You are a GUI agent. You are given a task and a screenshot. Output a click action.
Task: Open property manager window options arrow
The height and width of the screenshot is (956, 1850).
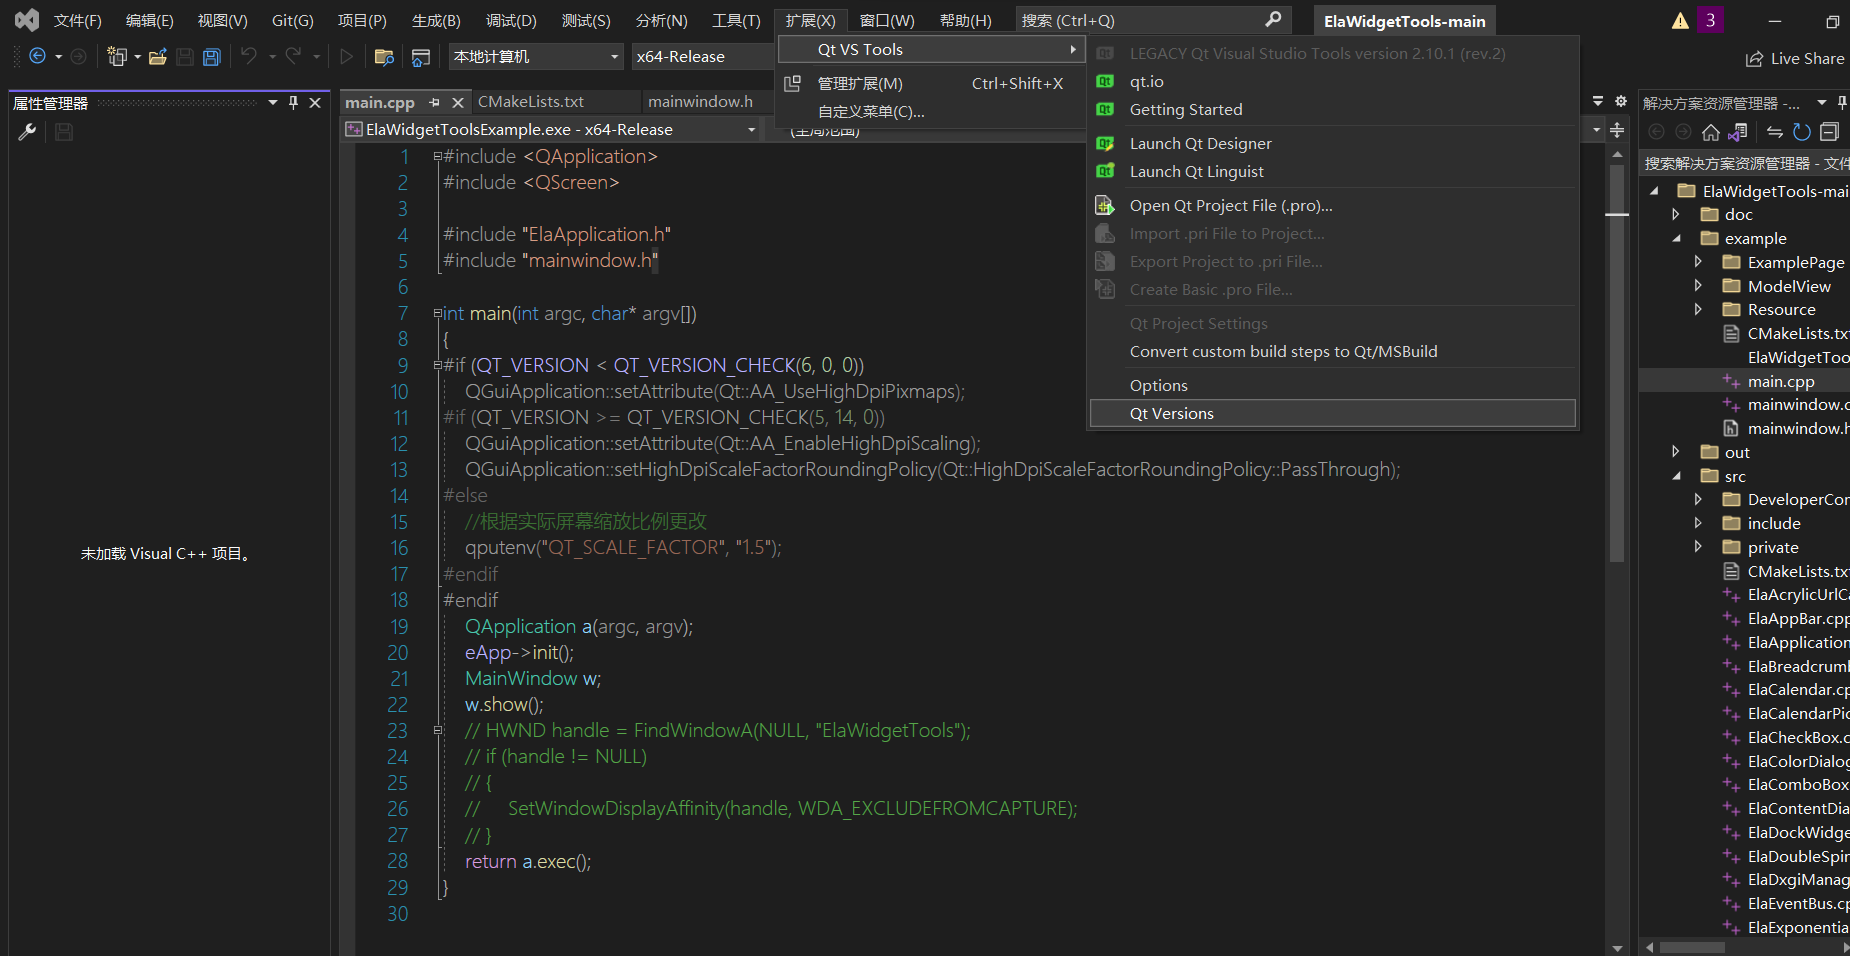(x=273, y=103)
